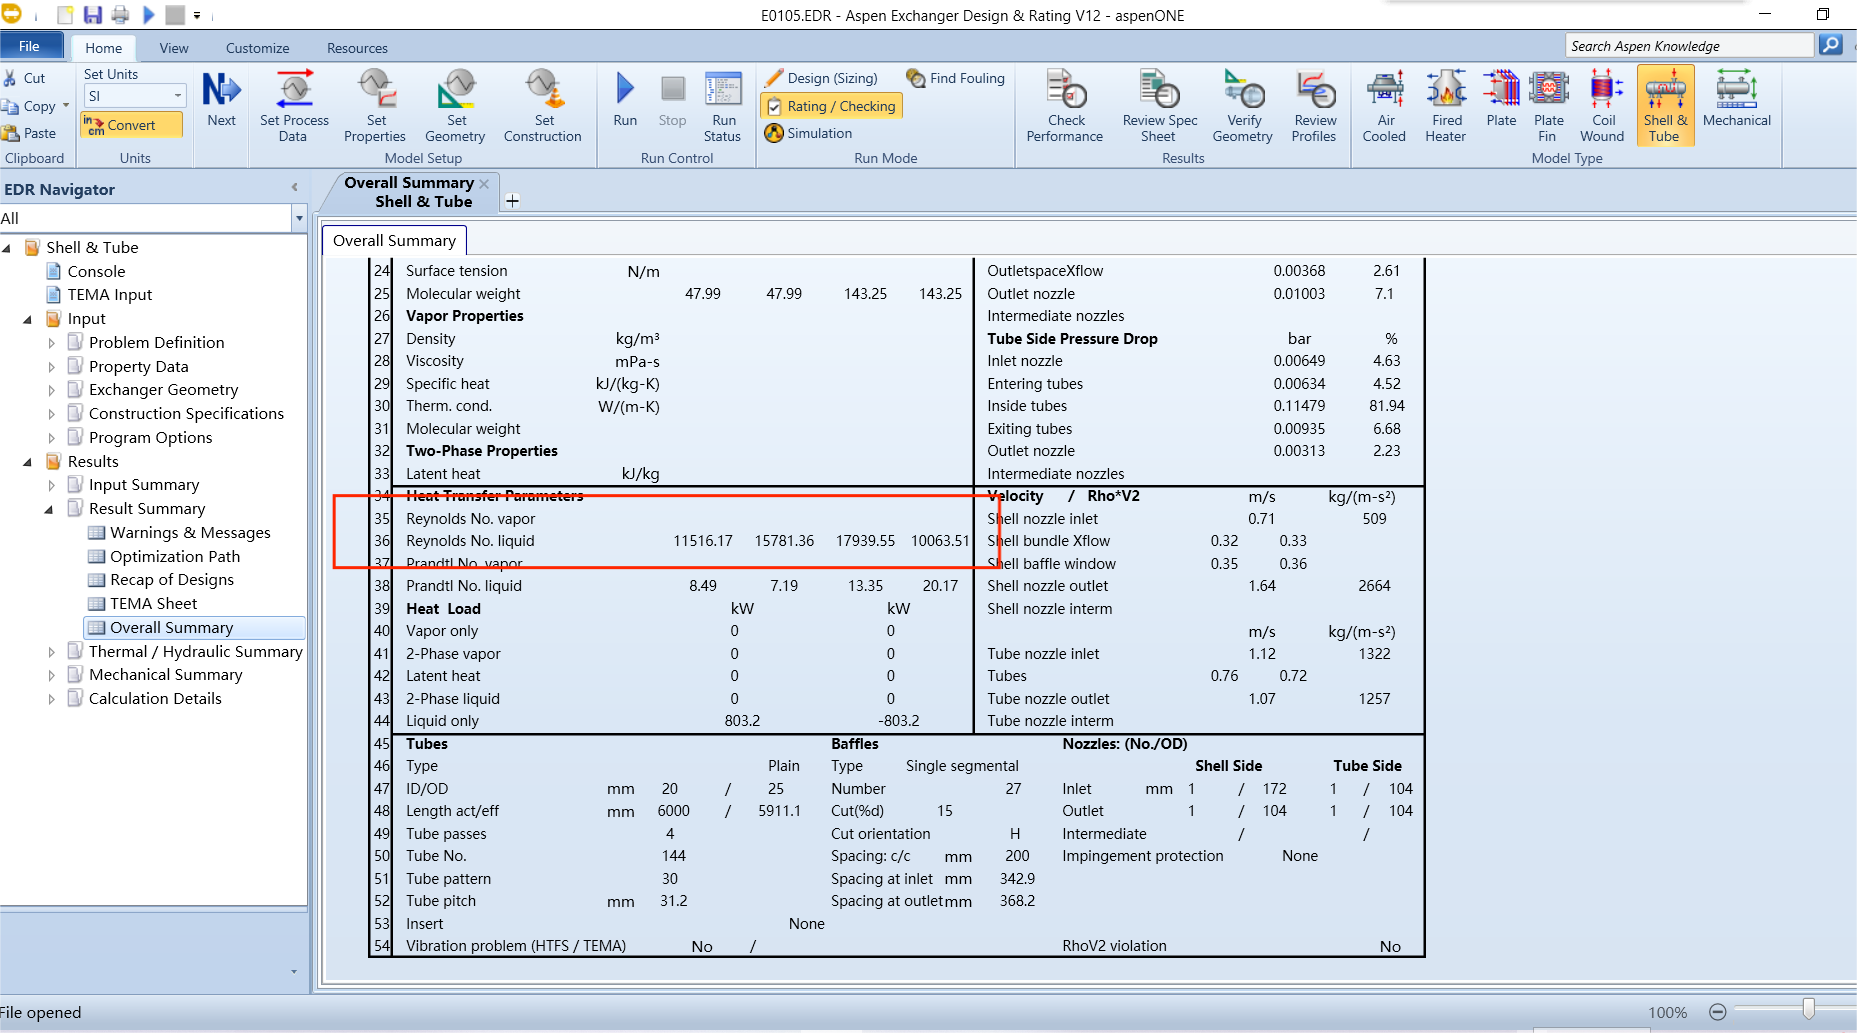Expand the Construction Specifications node

[52, 414]
